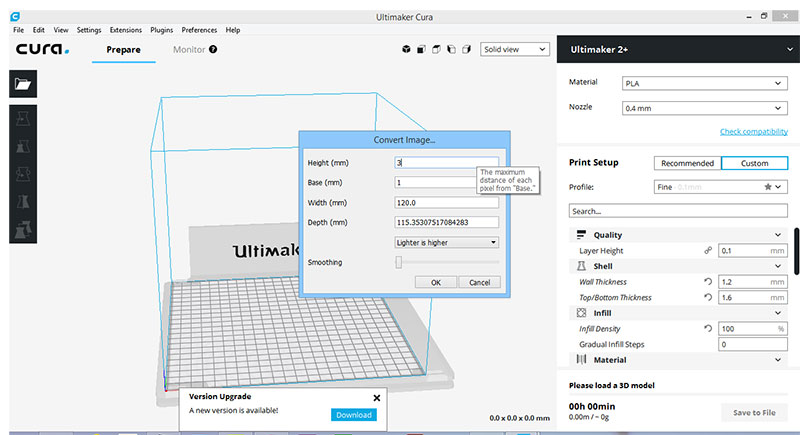Screen dimensions: 800x435
Task: Click the Save to File button
Action: (754, 413)
